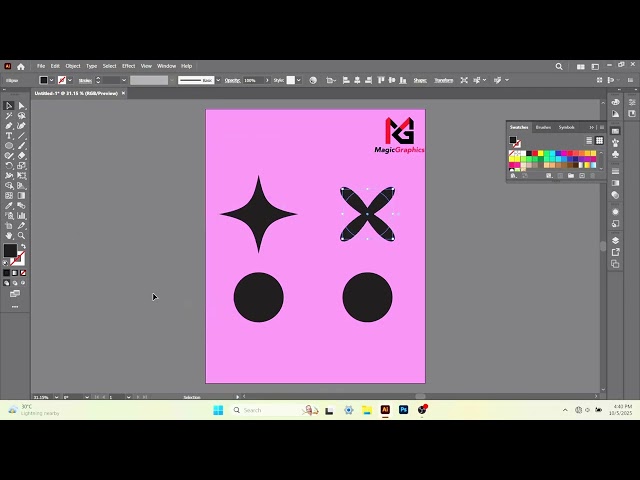Select the Hand tool
The width and height of the screenshot is (640, 480).
click(x=9, y=236)
